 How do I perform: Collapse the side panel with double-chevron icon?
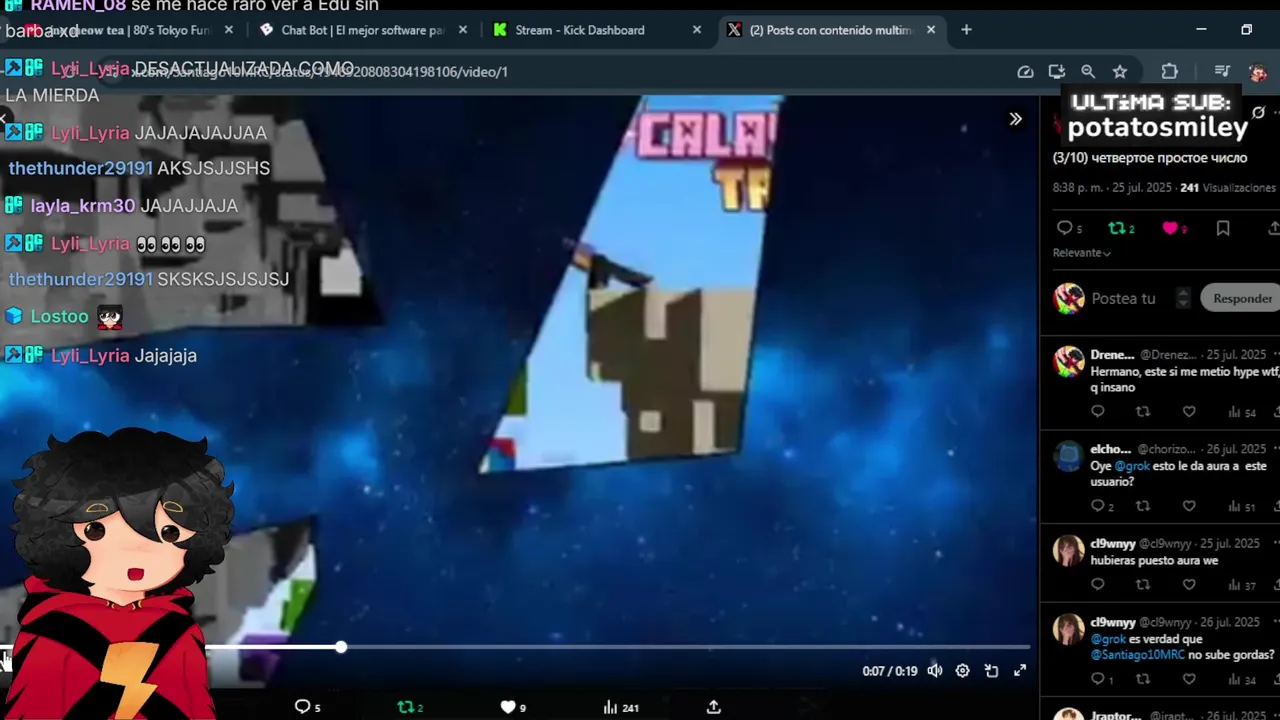pos(1015,119)
